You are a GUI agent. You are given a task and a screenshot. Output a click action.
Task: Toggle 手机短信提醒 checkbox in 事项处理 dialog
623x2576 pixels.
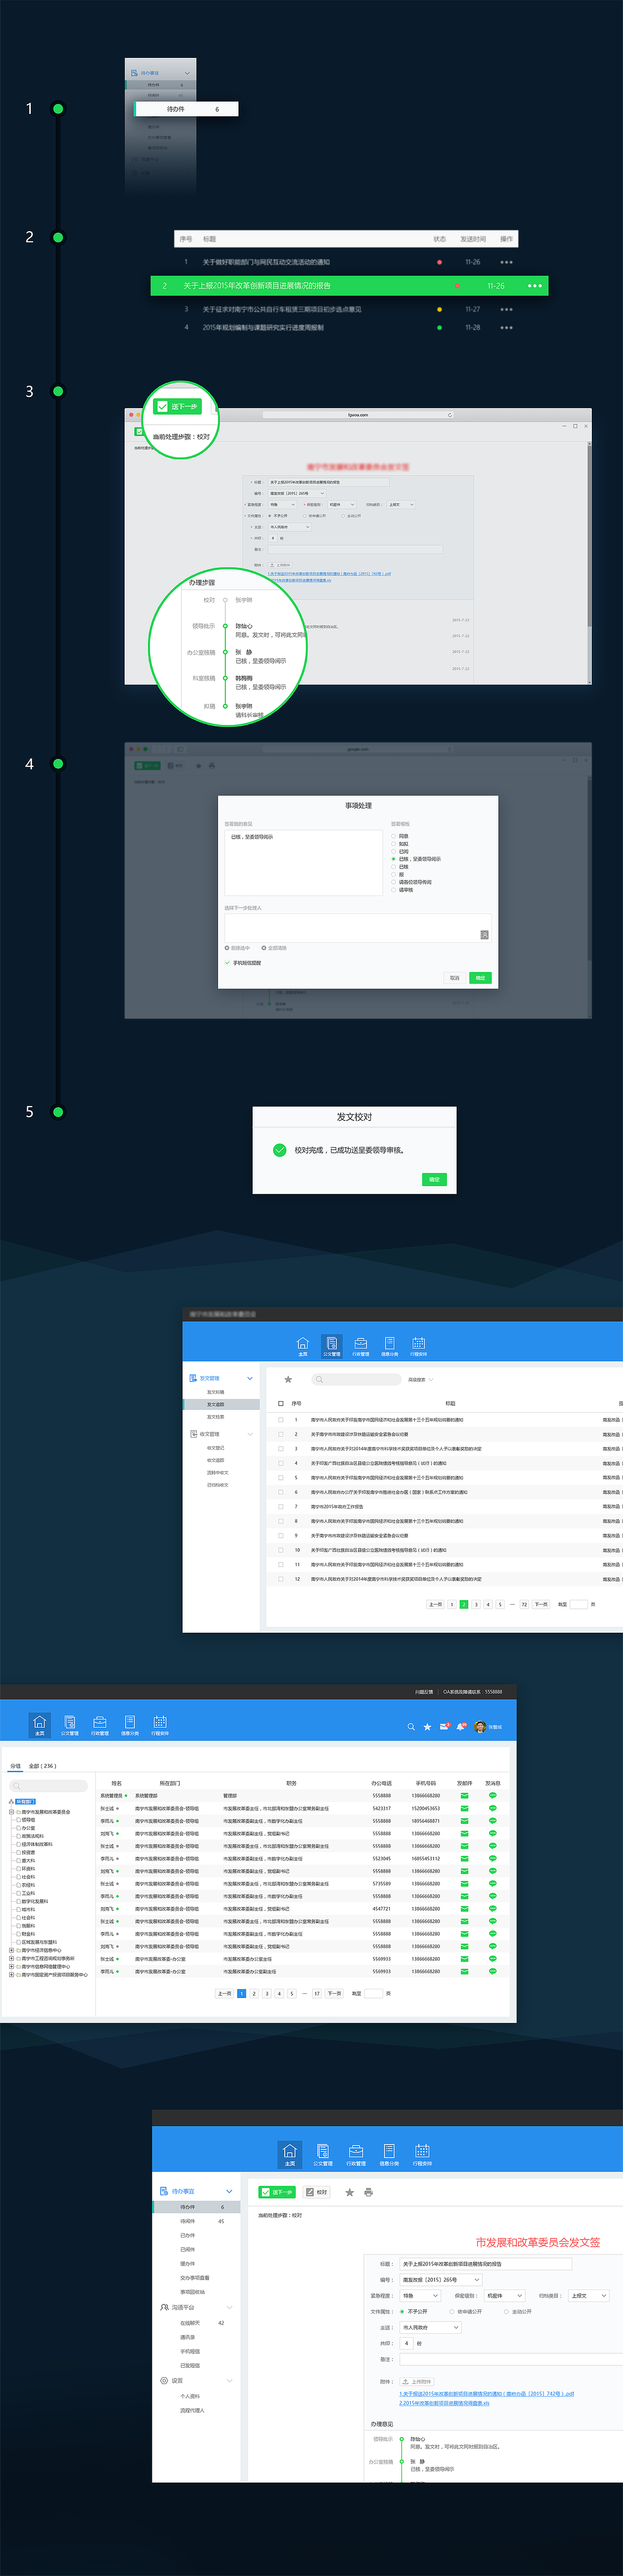click(228, 963)
